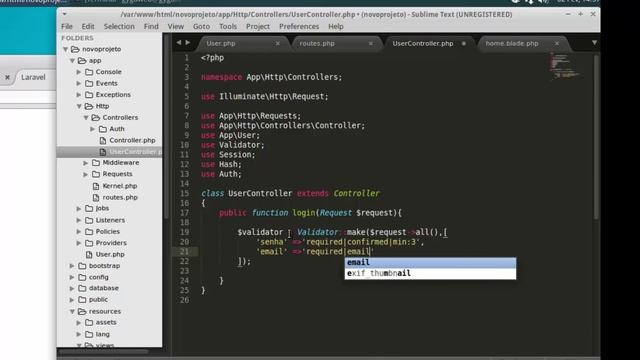Collapse the Http folder
The height and width of the screenshot is (360, 640).
pyautogui.click(x=79, y=106)
